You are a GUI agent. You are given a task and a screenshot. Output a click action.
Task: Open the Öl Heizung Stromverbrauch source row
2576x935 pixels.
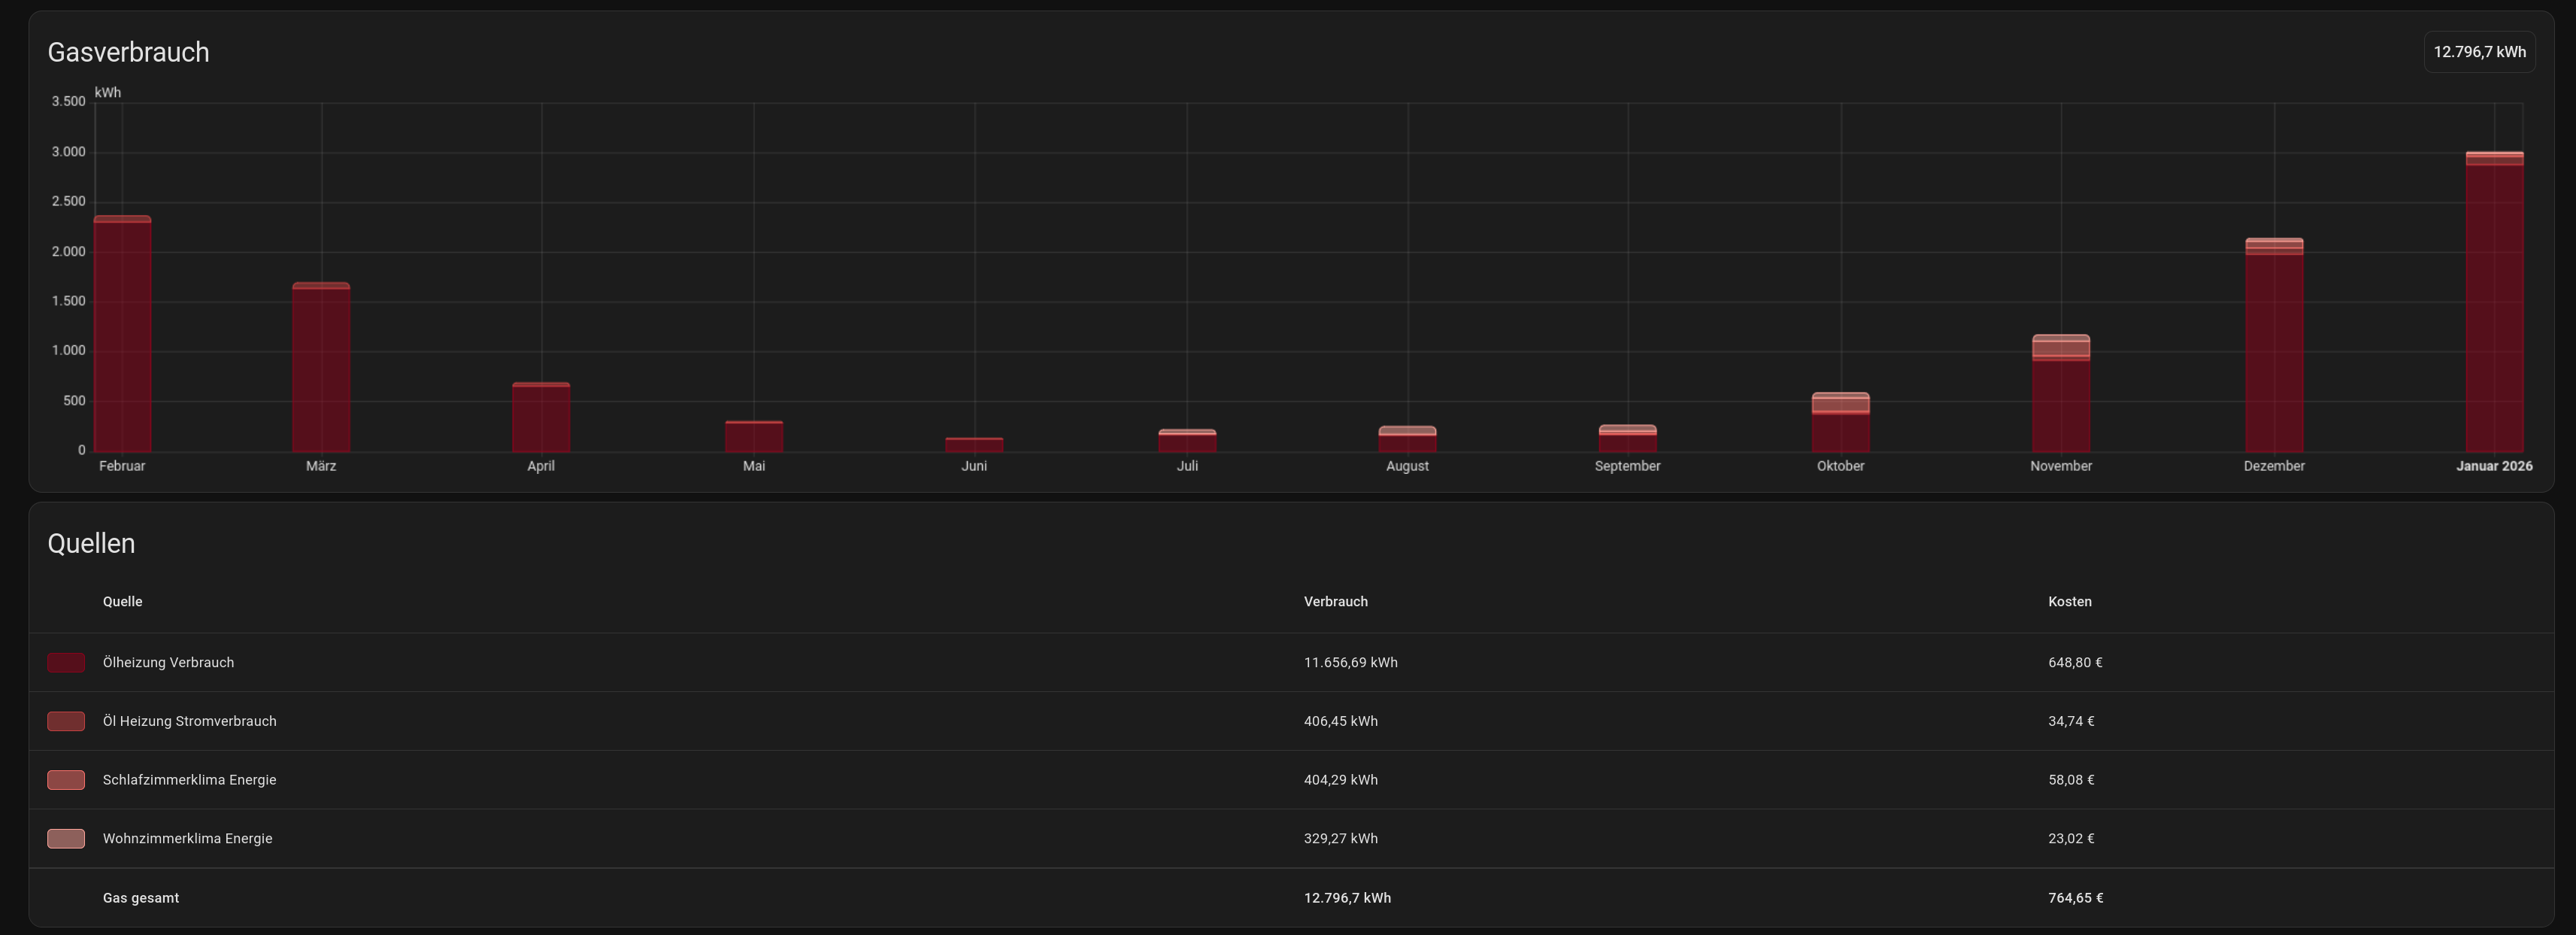coord(189,722)
